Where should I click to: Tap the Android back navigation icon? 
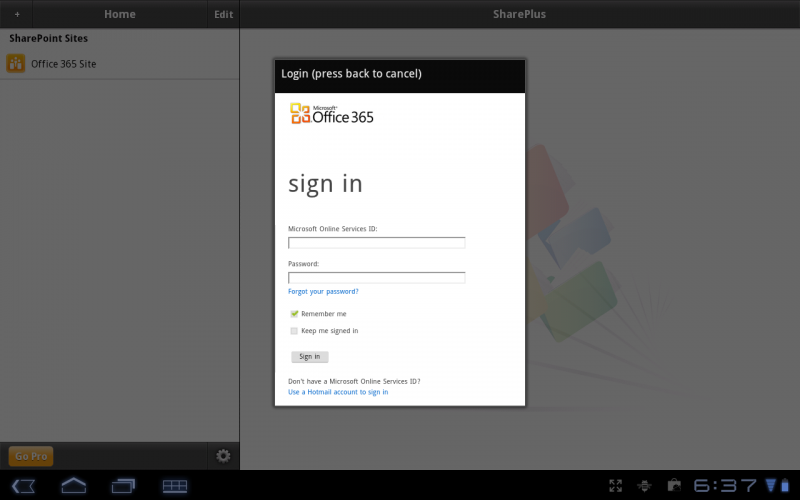tap(23, 486)
